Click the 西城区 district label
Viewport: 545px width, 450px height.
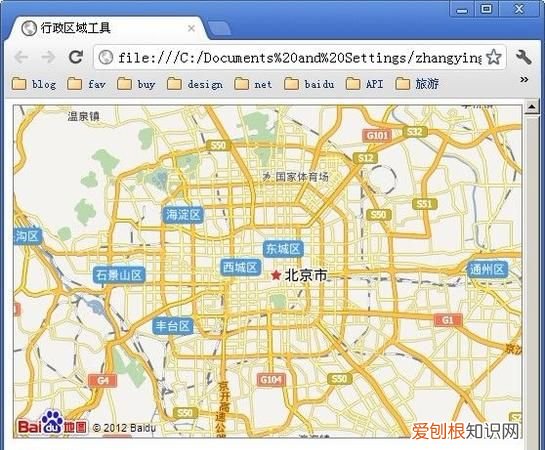(x=240, y=268)
